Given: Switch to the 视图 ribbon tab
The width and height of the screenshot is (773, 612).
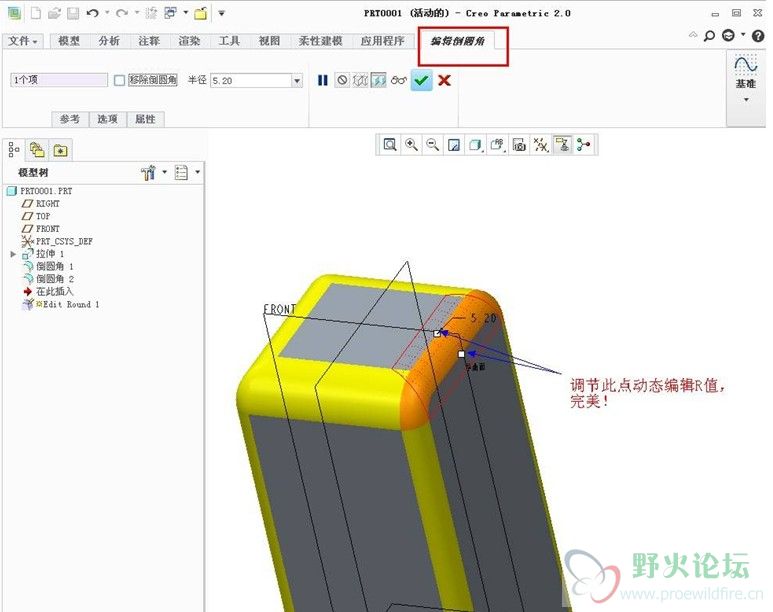Looking at the screenshot, I should pyautogui.click(x=269, y=41).
